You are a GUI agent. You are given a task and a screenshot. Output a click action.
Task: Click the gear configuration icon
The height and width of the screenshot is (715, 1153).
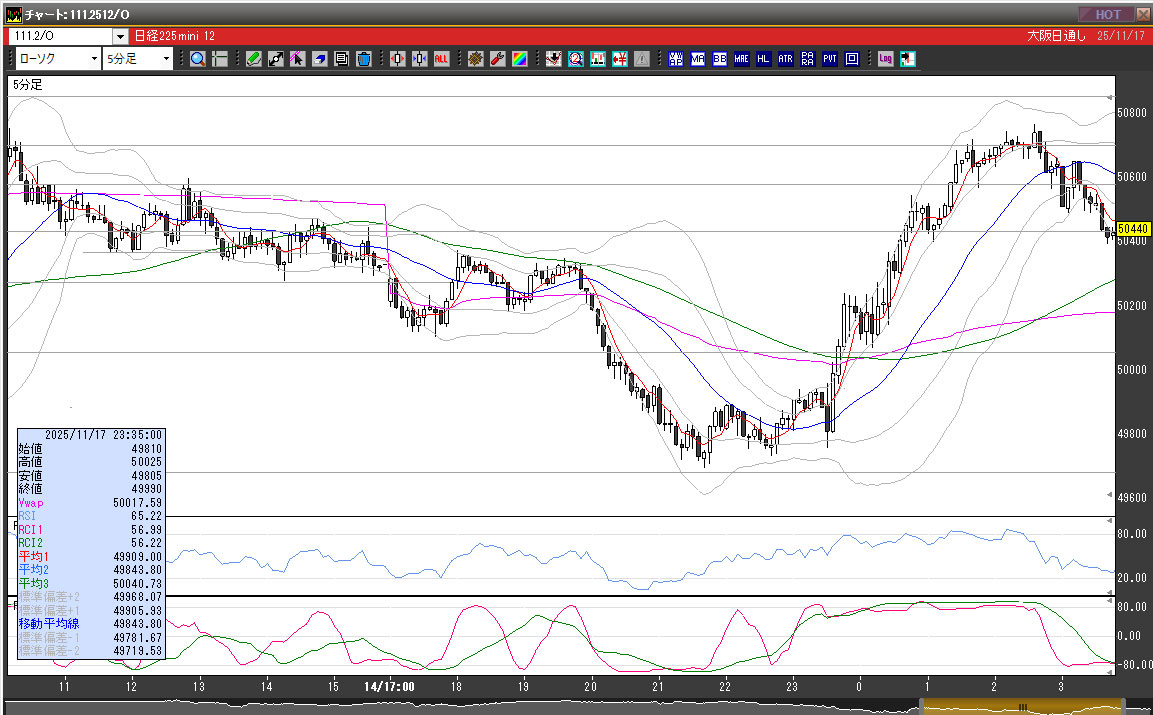(475, 59)
